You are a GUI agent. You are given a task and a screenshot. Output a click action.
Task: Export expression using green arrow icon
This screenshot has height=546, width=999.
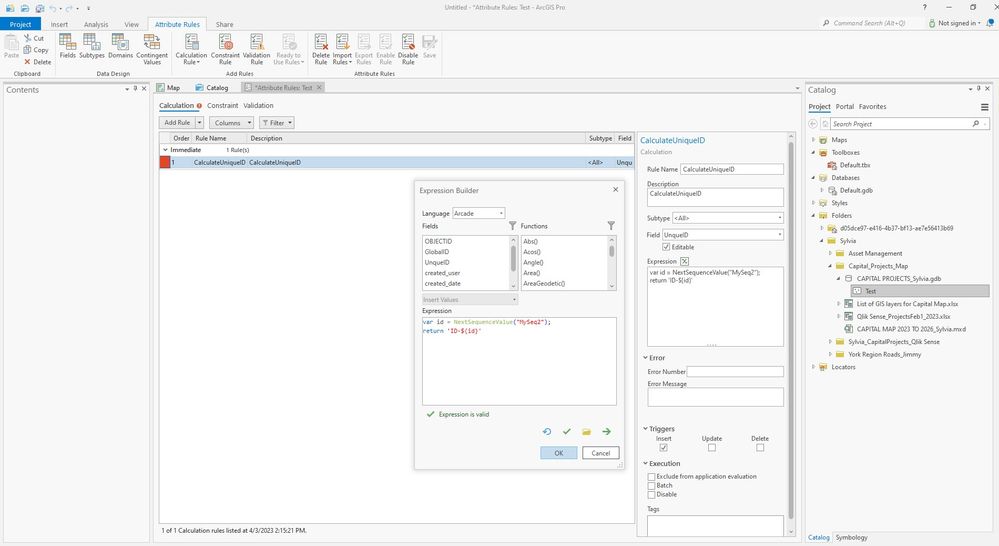[607, 431]
